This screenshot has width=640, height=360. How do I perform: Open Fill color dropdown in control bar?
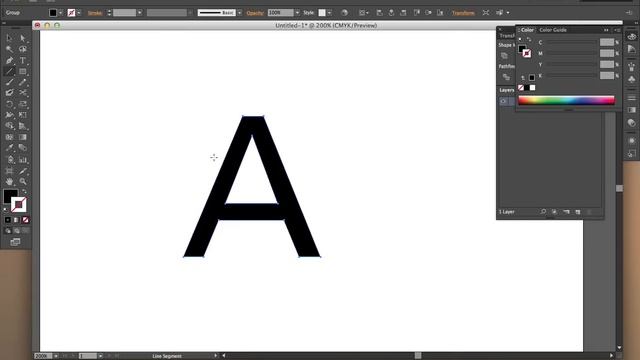click(x=60, y=13)
